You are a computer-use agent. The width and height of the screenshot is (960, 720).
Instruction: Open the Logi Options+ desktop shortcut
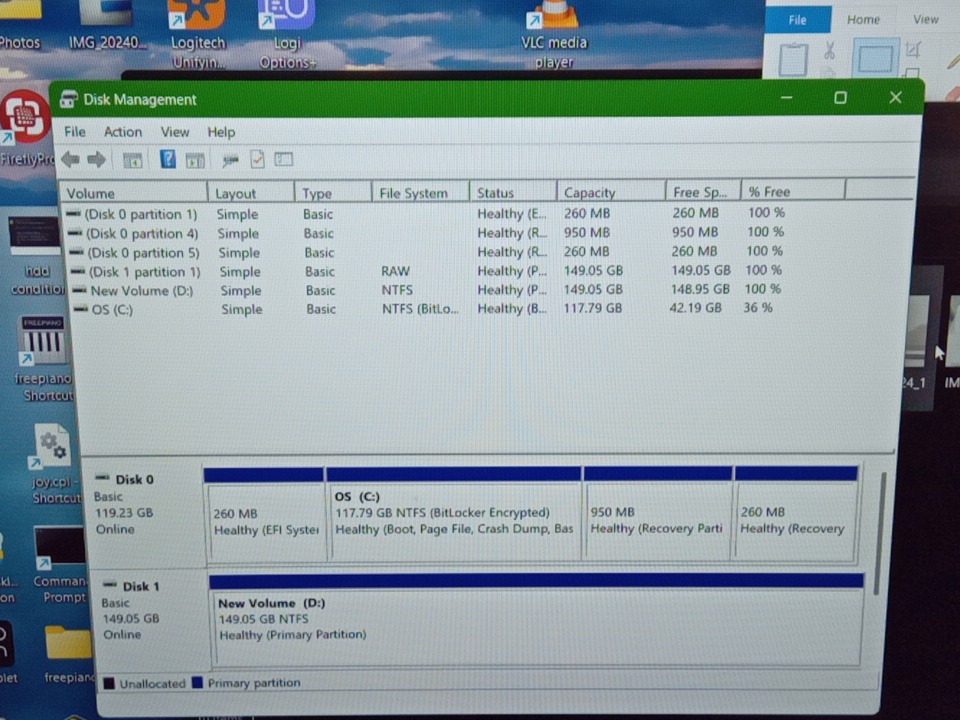pyautogui.click(x=287, y=34)
